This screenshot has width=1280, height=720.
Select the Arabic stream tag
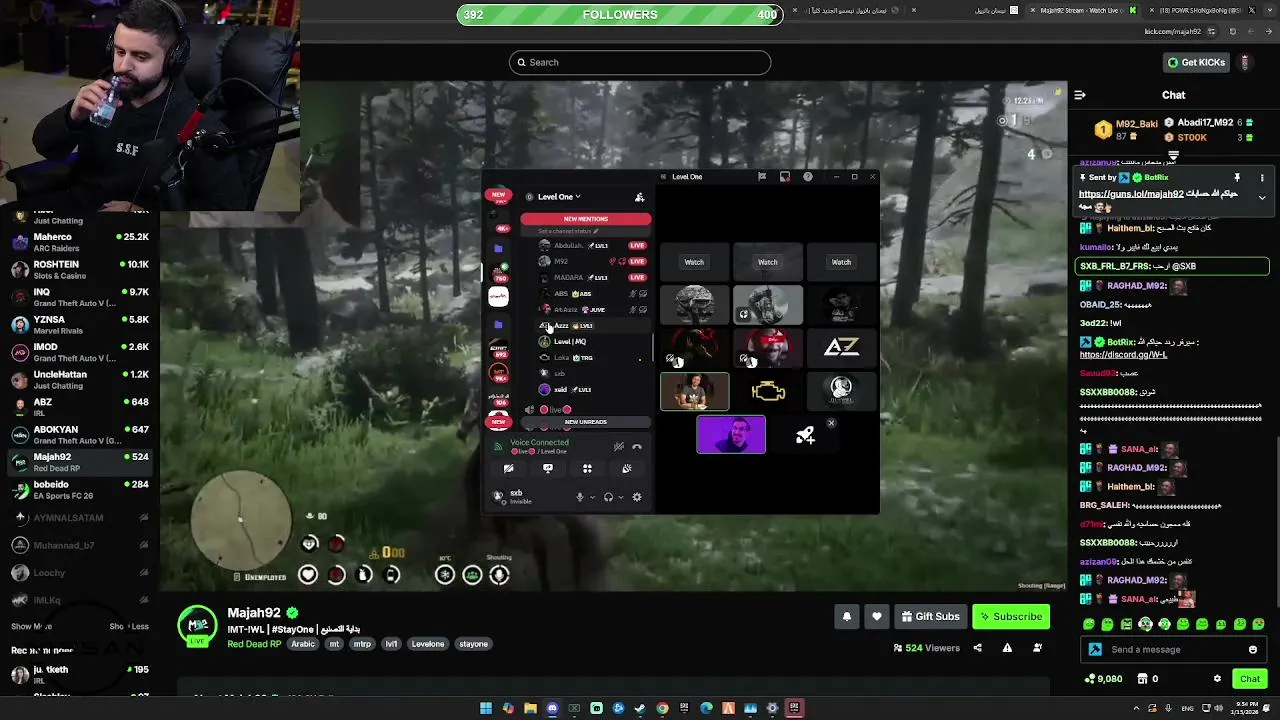tap(302, 644)
